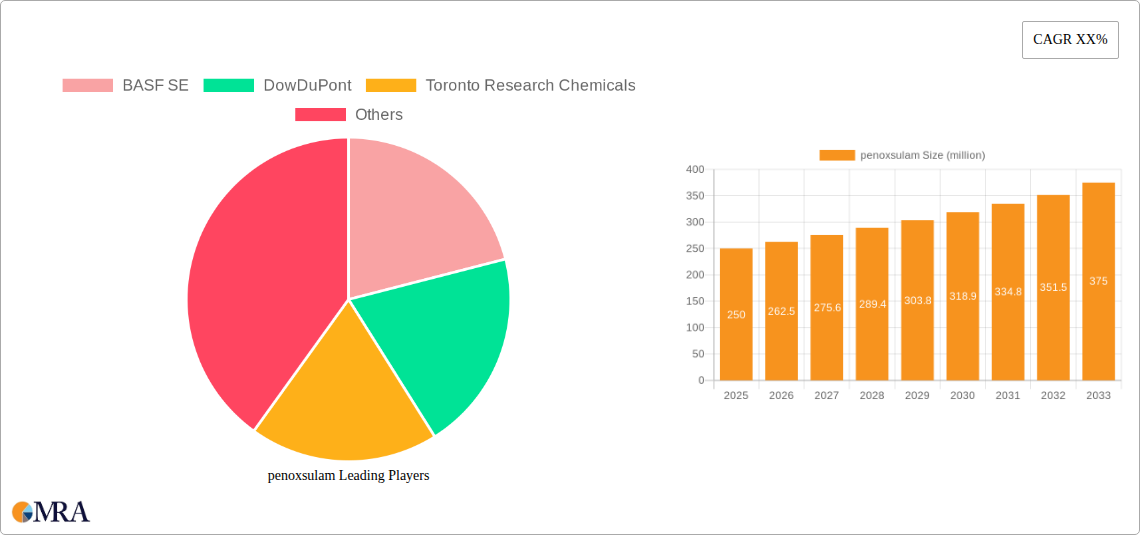Click the 2025 bar labeled 250
The image size is (1140, 535).
click(x=736, y=315)
